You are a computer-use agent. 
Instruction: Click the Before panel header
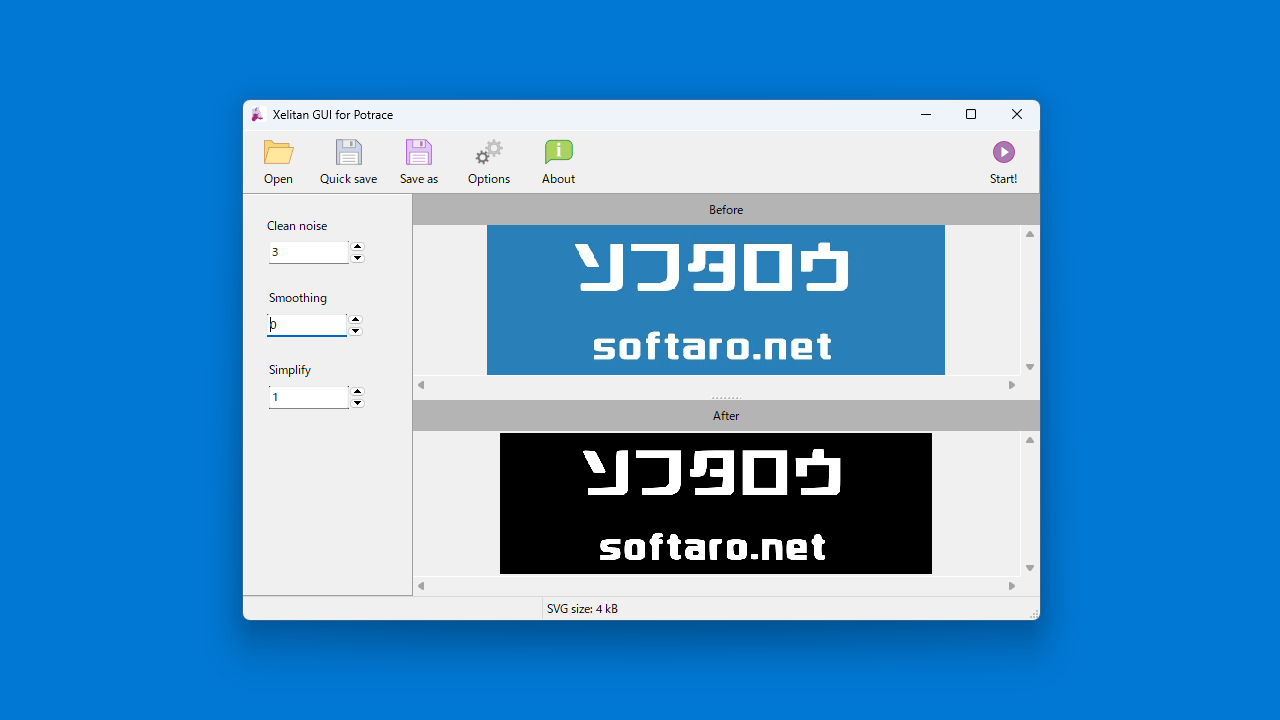[x=726, y=210]
